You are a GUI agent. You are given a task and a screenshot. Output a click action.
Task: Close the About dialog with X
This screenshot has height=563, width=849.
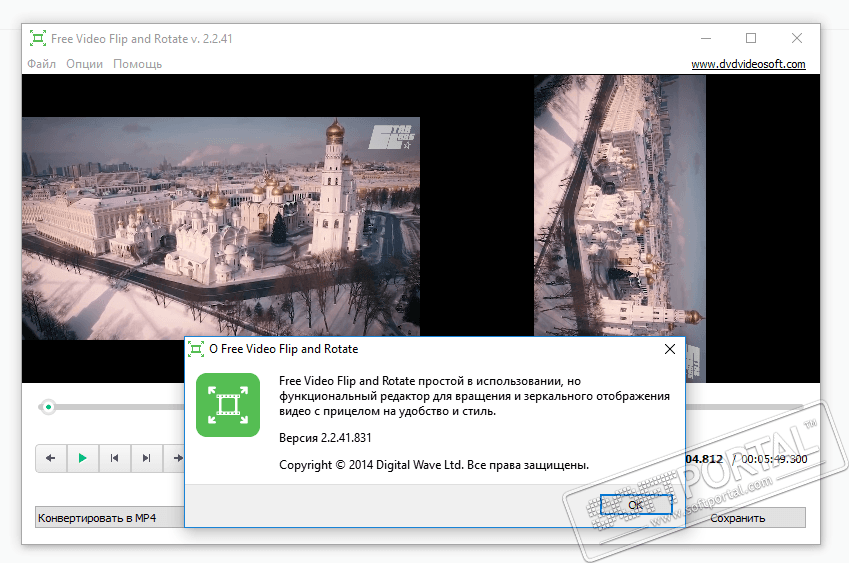[x=670, y=349]
